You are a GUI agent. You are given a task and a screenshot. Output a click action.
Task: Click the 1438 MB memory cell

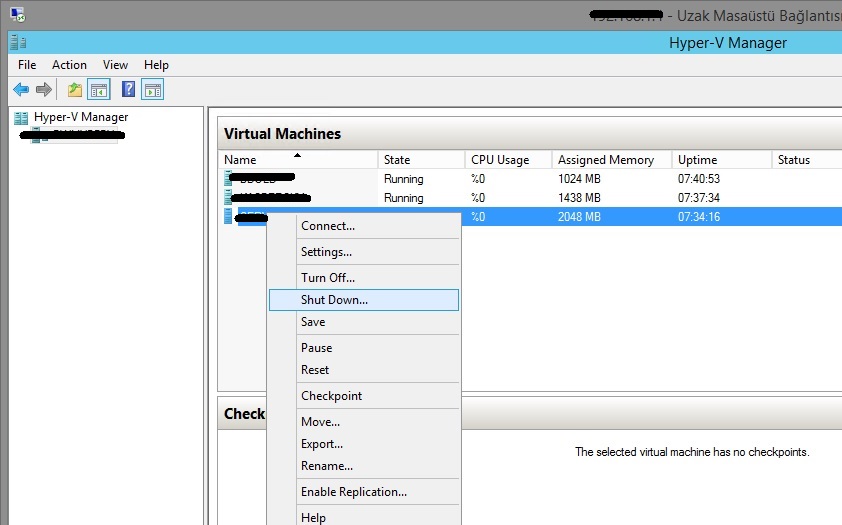coord(579,198)
